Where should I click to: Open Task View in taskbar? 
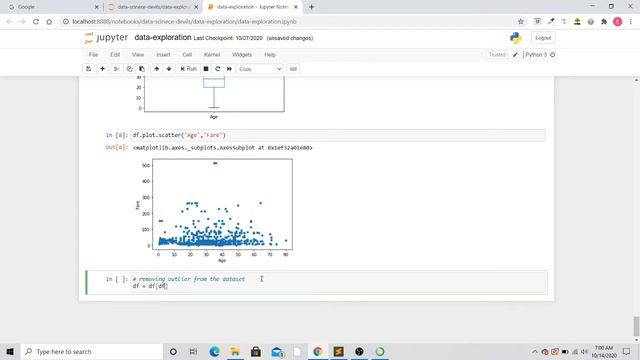click(x=193, y=351)
